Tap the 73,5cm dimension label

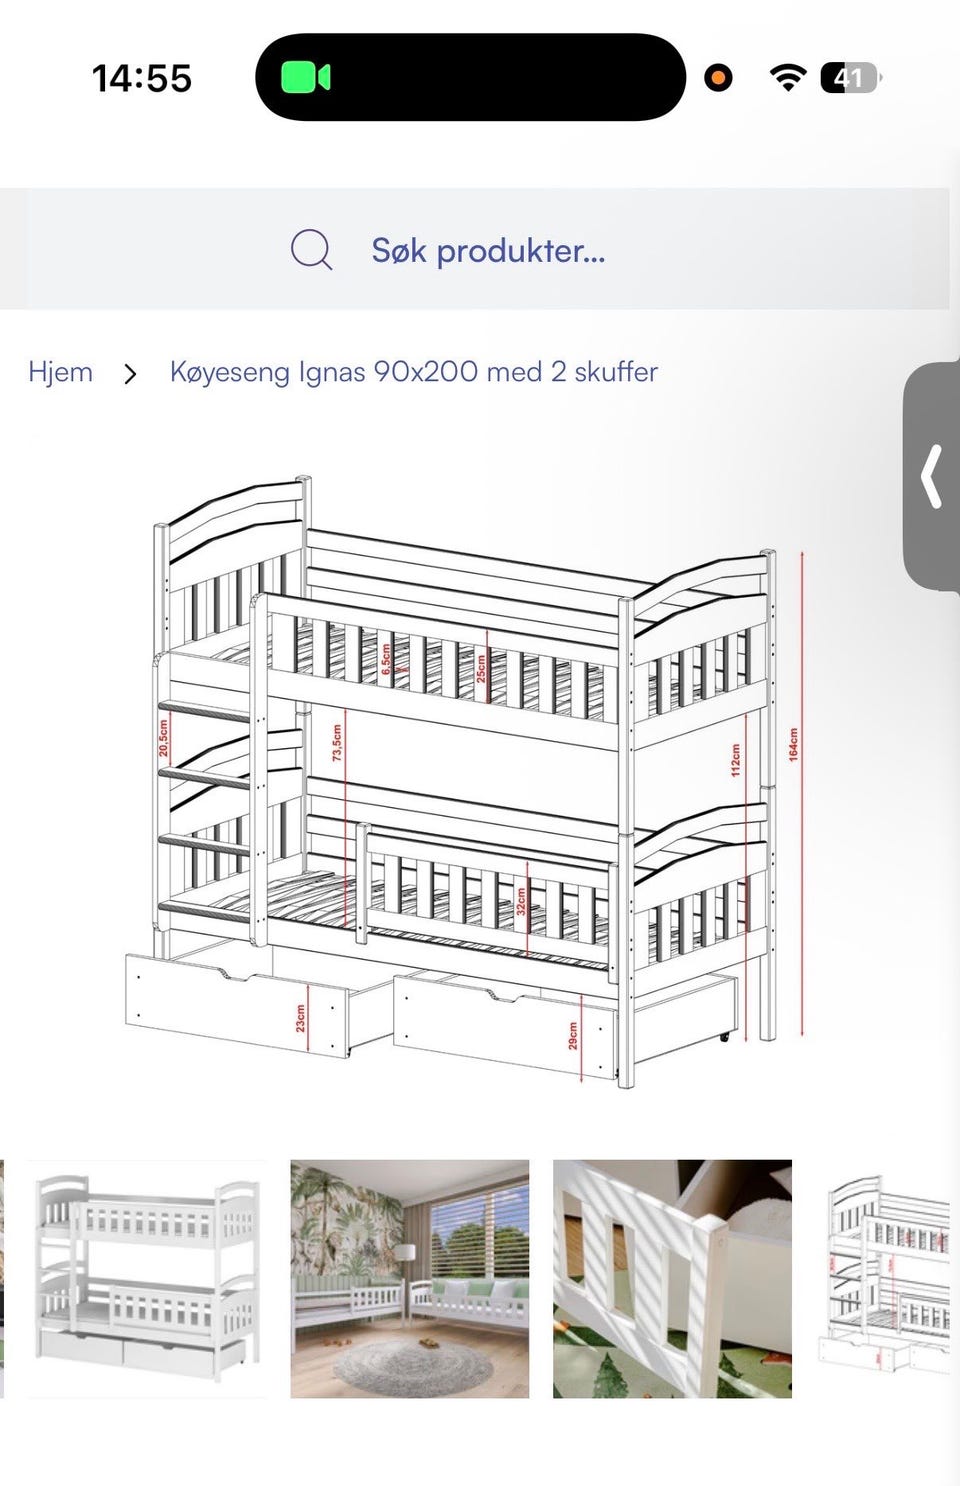tap(337, 743)
